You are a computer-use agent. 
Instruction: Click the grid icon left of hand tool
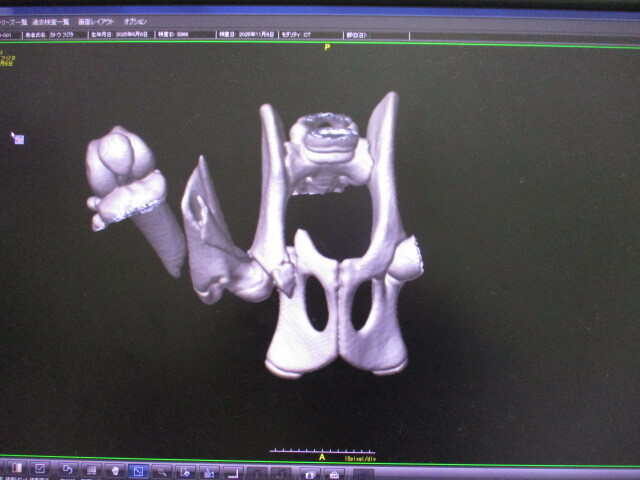(x=91, y=469)
